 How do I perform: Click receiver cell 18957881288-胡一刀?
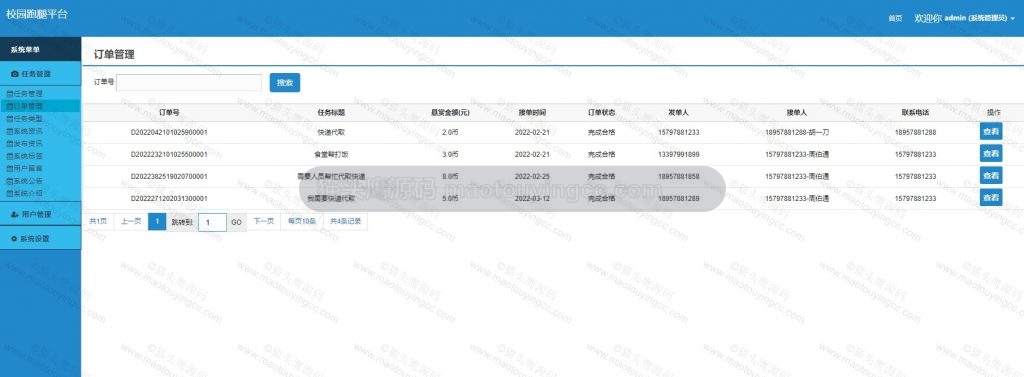[797, 133]
